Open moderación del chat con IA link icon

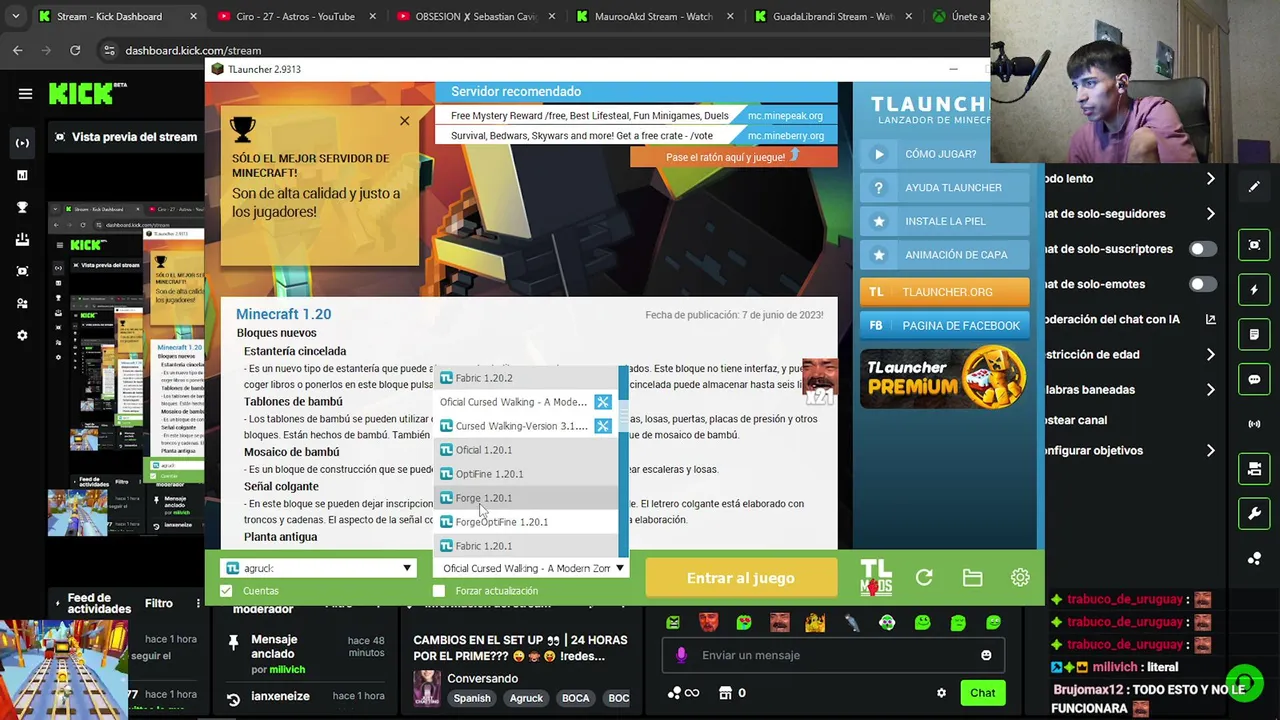(1210, 320)
